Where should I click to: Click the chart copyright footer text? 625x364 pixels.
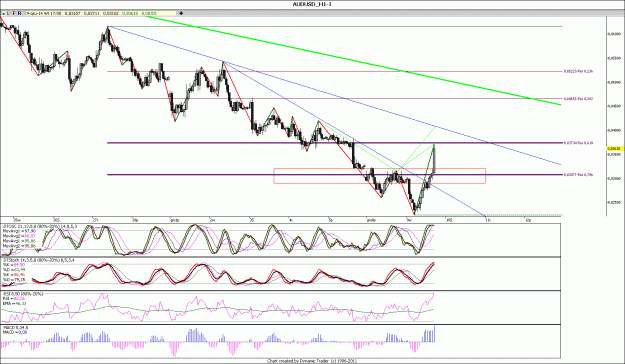(312, 361)
